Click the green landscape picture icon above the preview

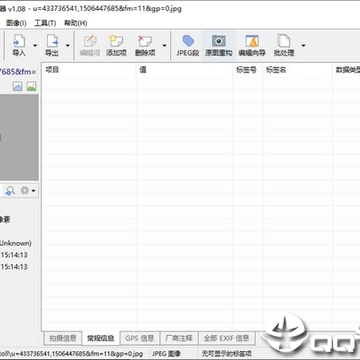tap(31, 86)
